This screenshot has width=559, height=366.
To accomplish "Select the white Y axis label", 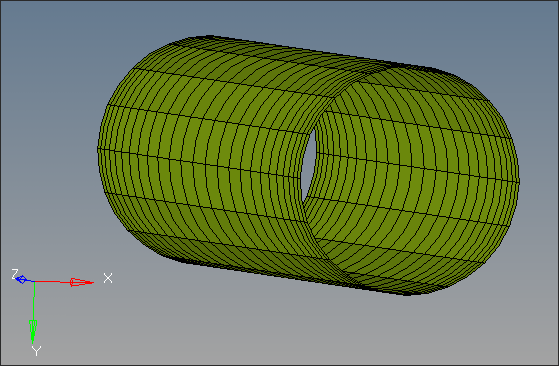I will point(36,351).
